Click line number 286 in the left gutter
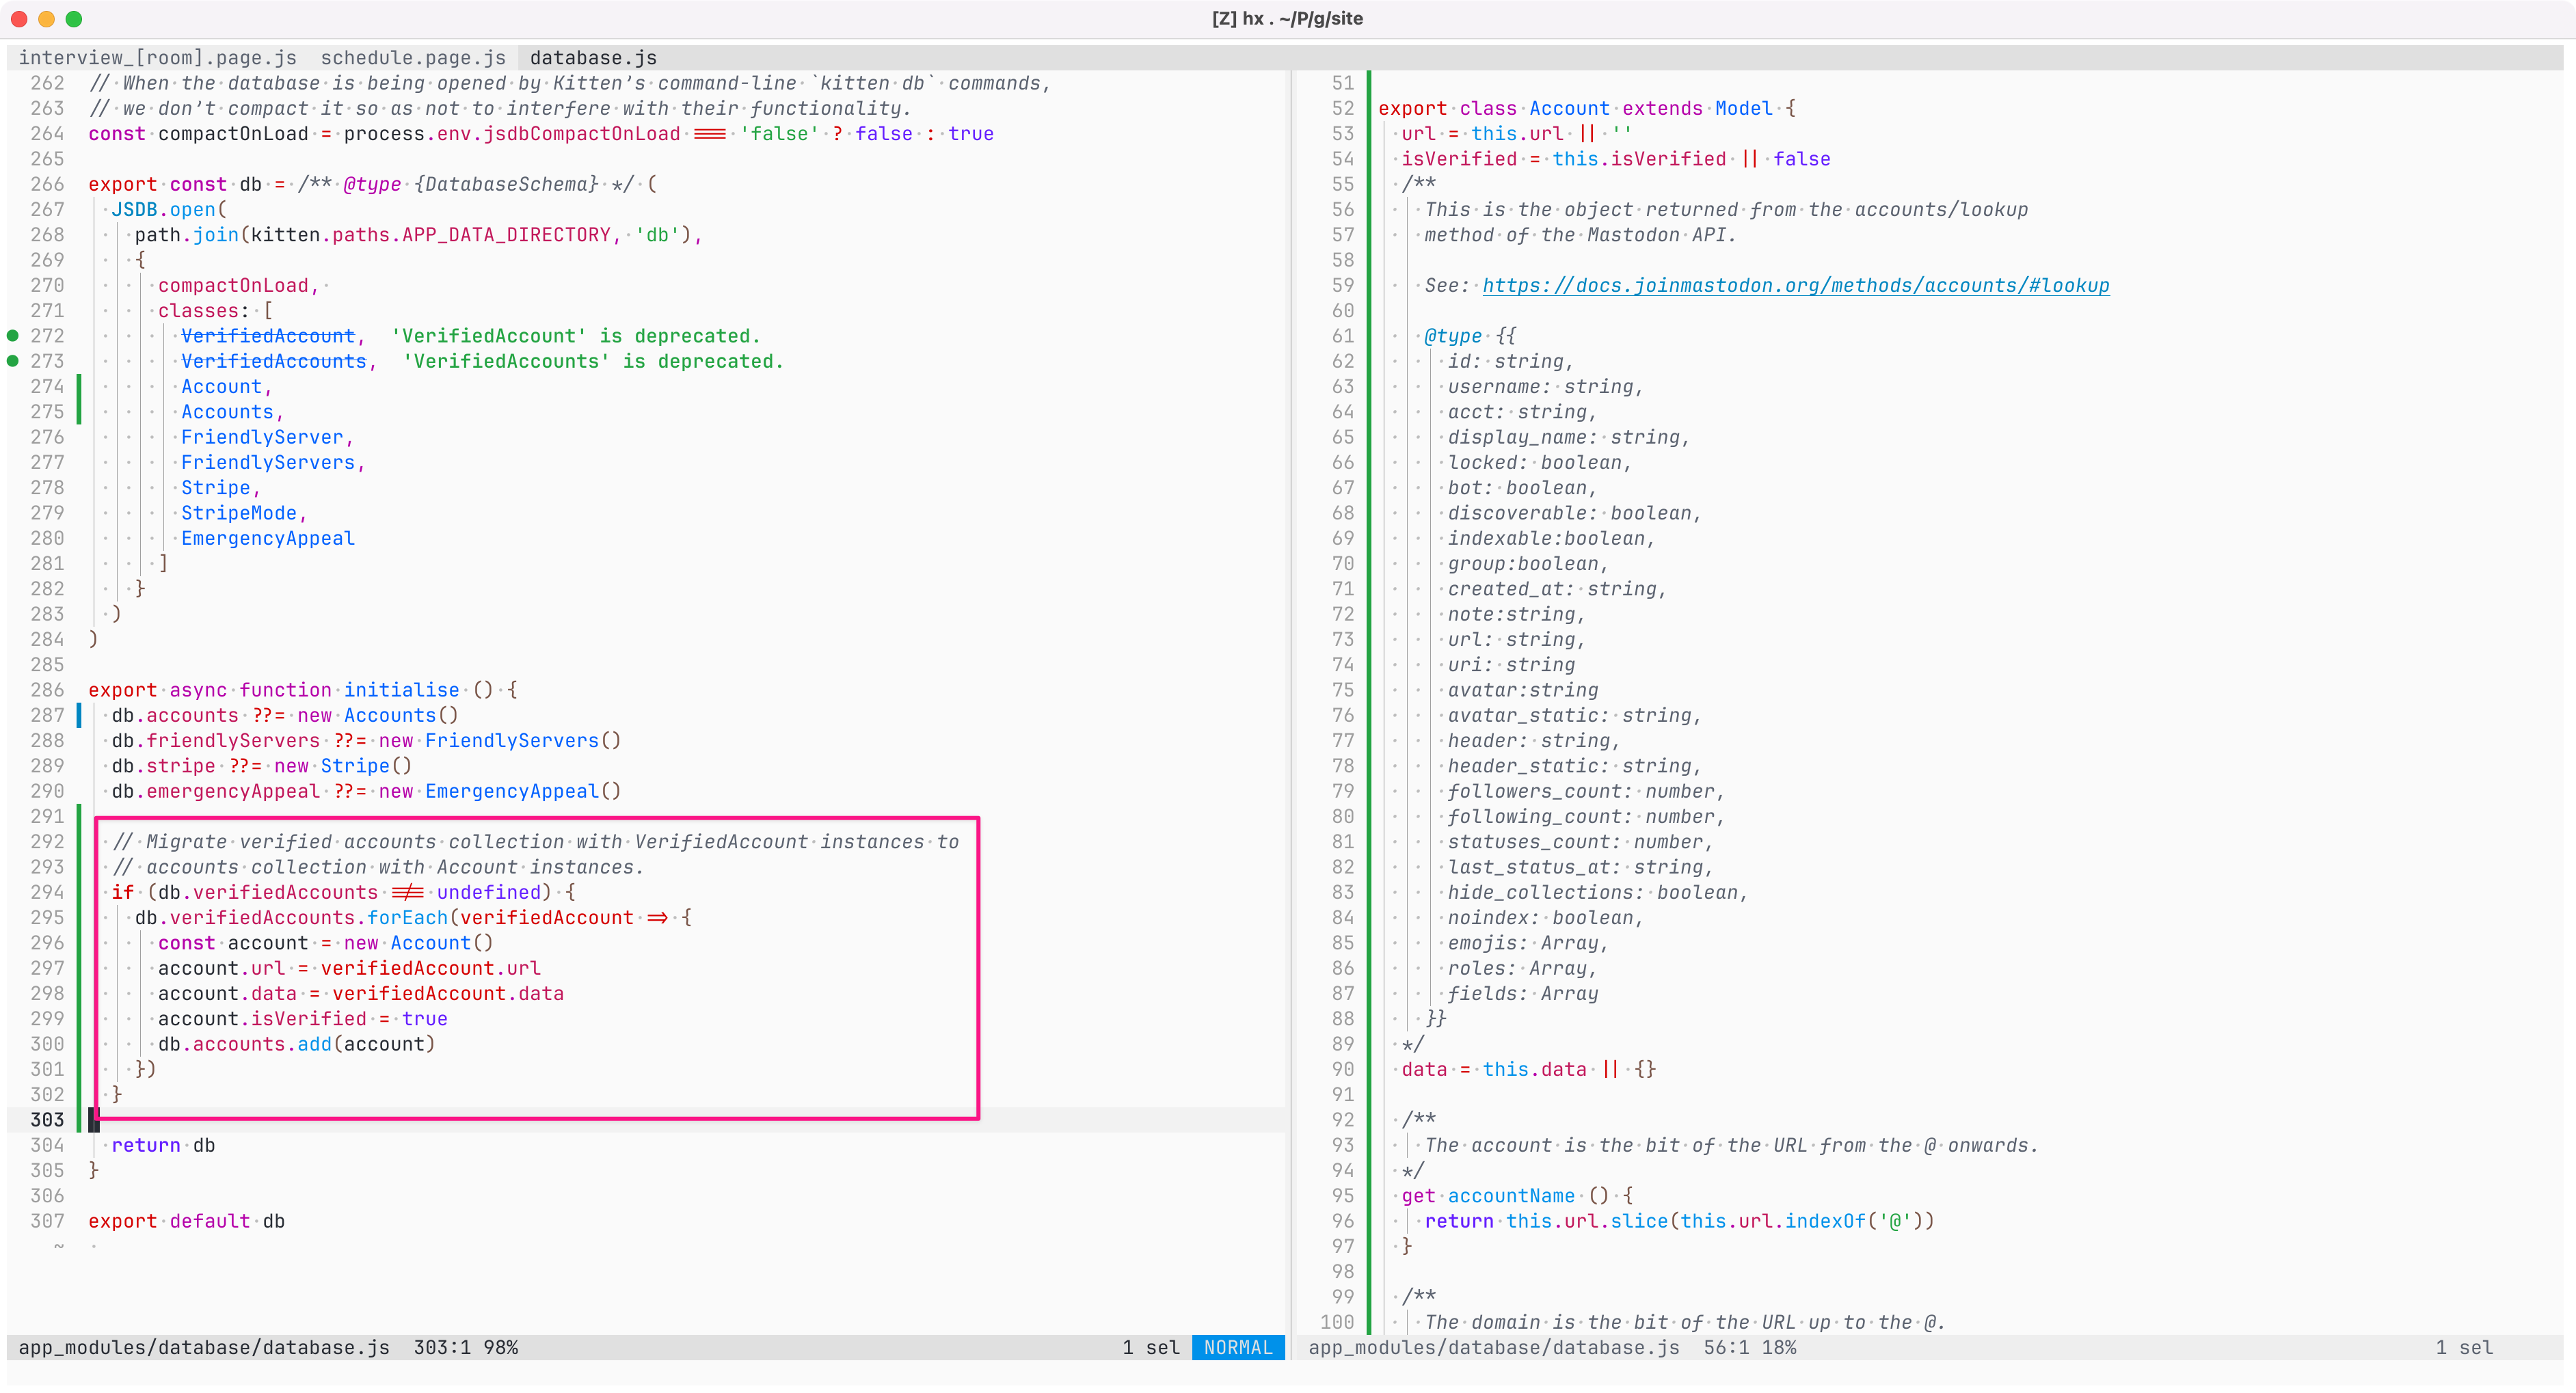2576x1393 pixels. click(x=47, y=690)
